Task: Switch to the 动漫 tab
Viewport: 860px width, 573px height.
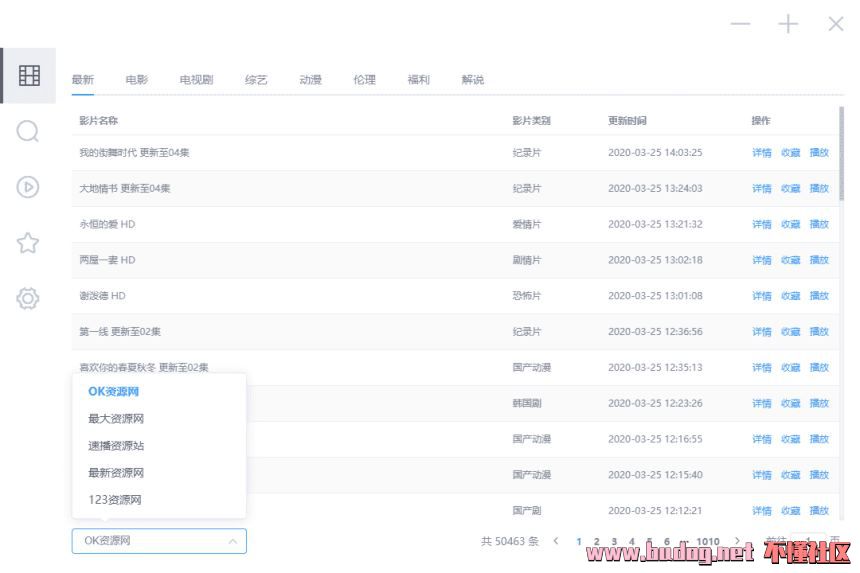Action: pos(310,80)
